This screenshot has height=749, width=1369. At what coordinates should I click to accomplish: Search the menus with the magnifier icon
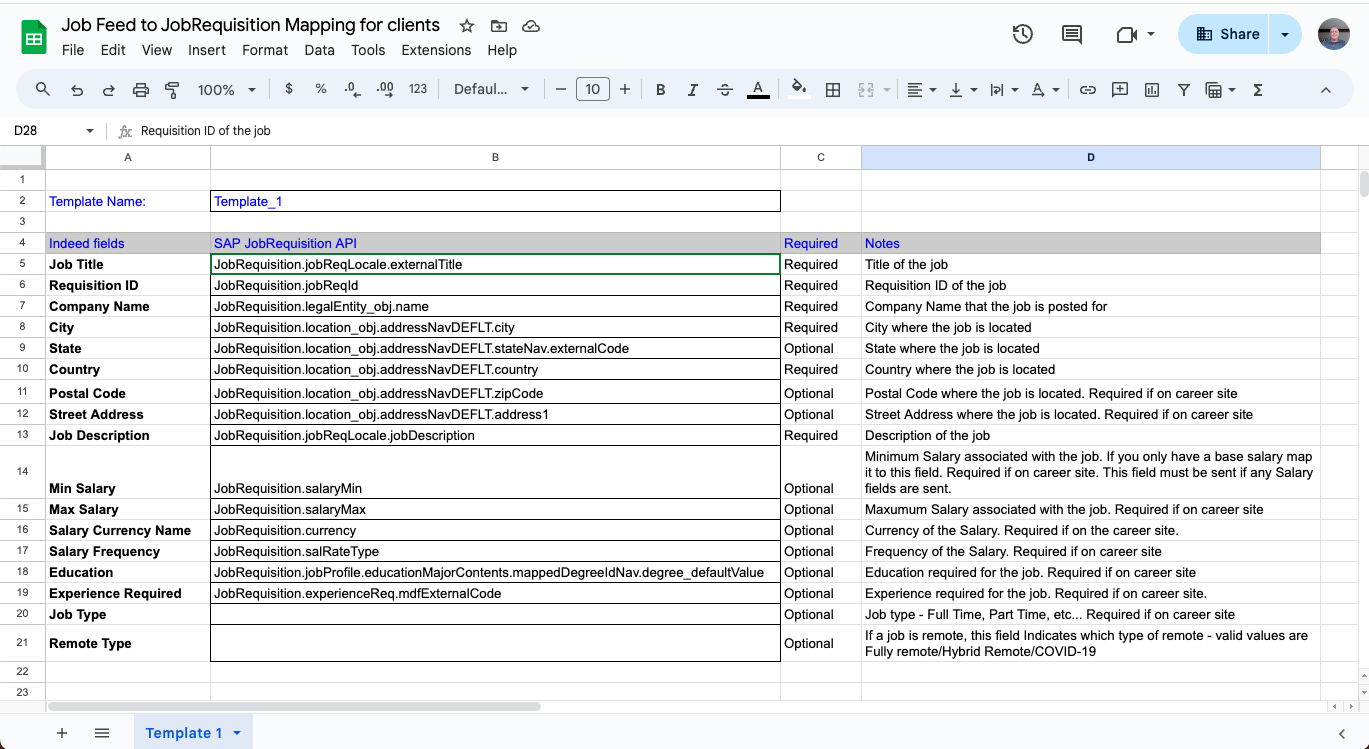(43, 89)
